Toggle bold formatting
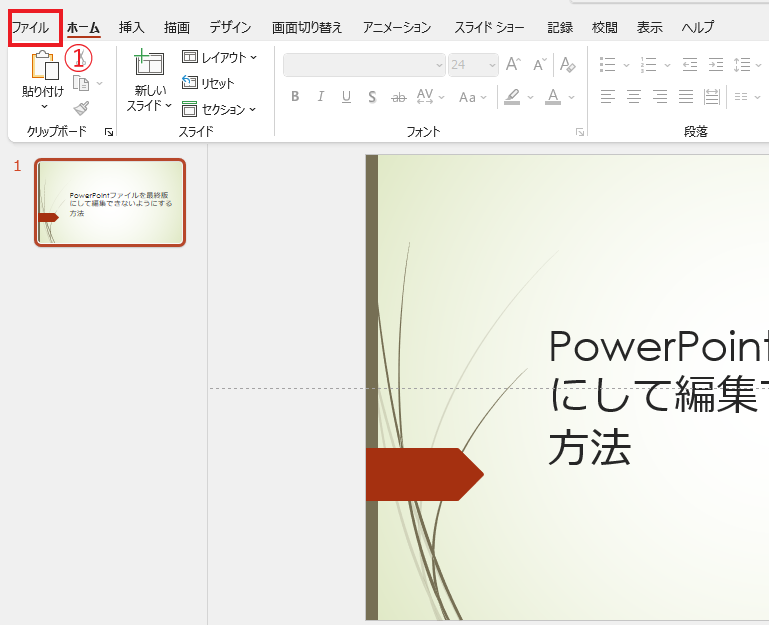 pyautogui.click(x=295, y=97)
